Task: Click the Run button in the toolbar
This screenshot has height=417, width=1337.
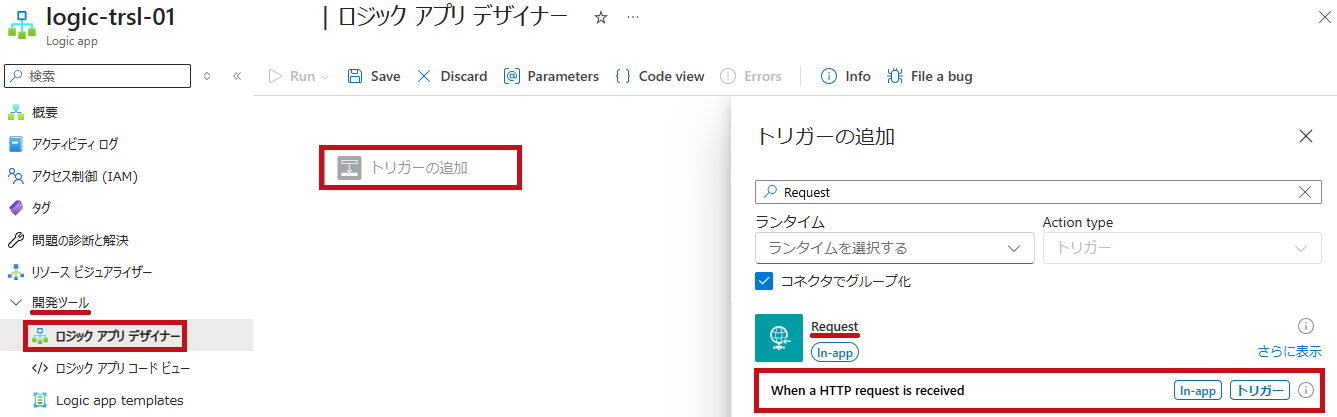Action: (292, 76)
